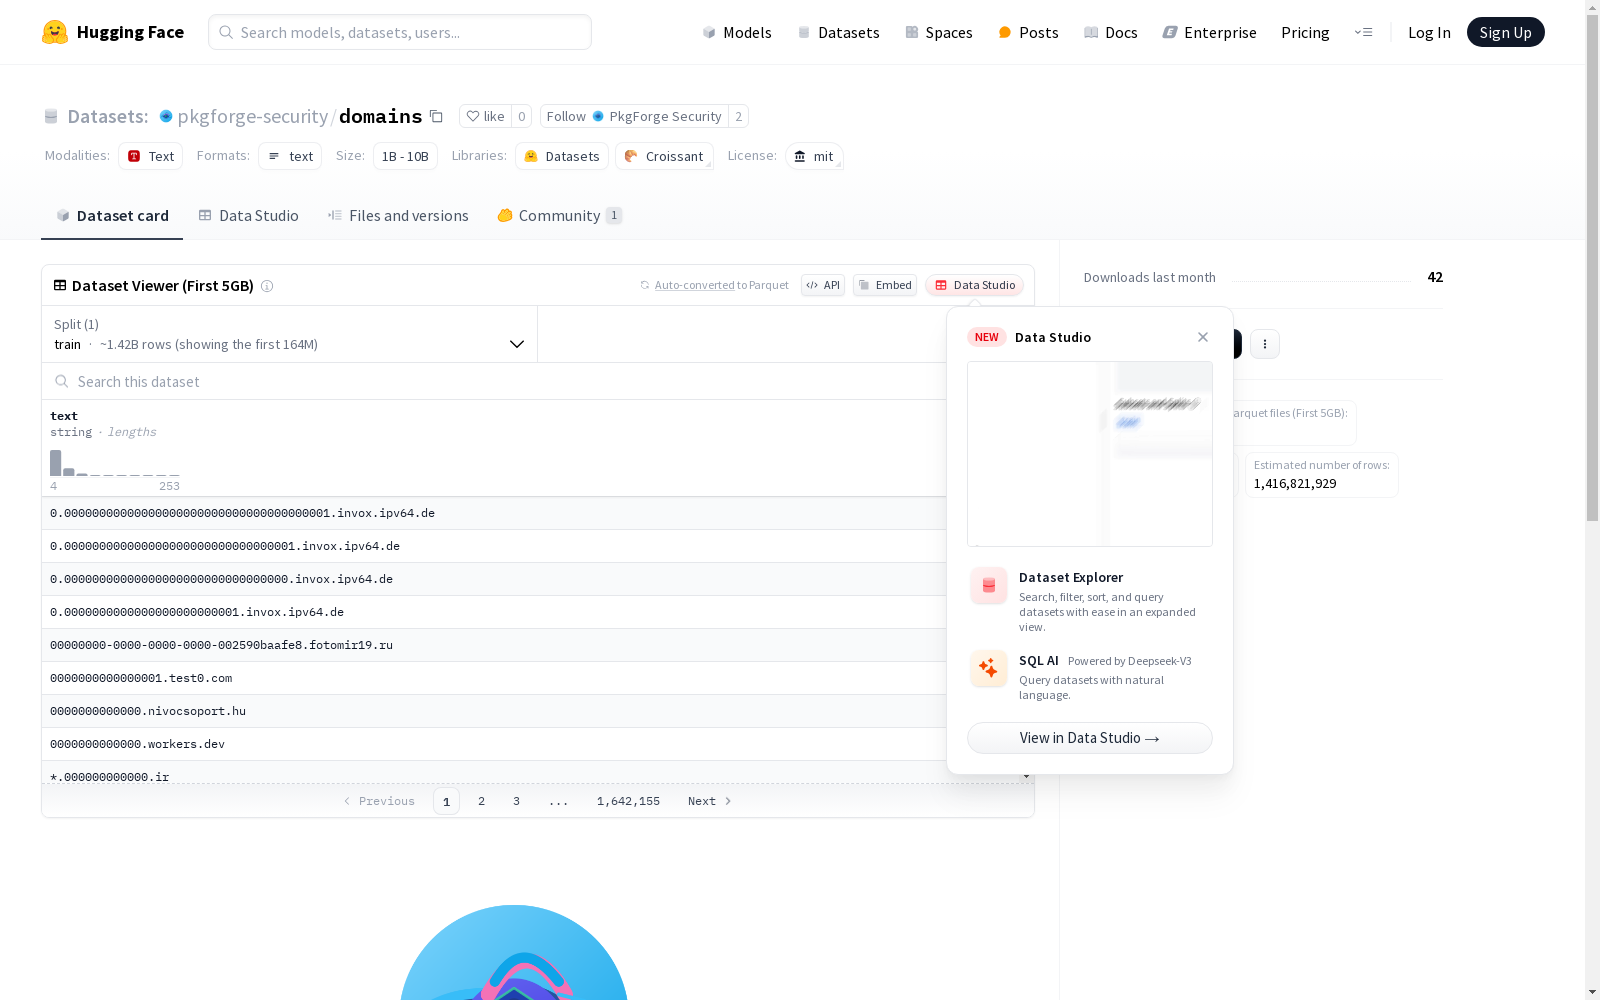Click the follower count 2
The height and width of the screenshot is (1000, 1600).
click(738, 116)
